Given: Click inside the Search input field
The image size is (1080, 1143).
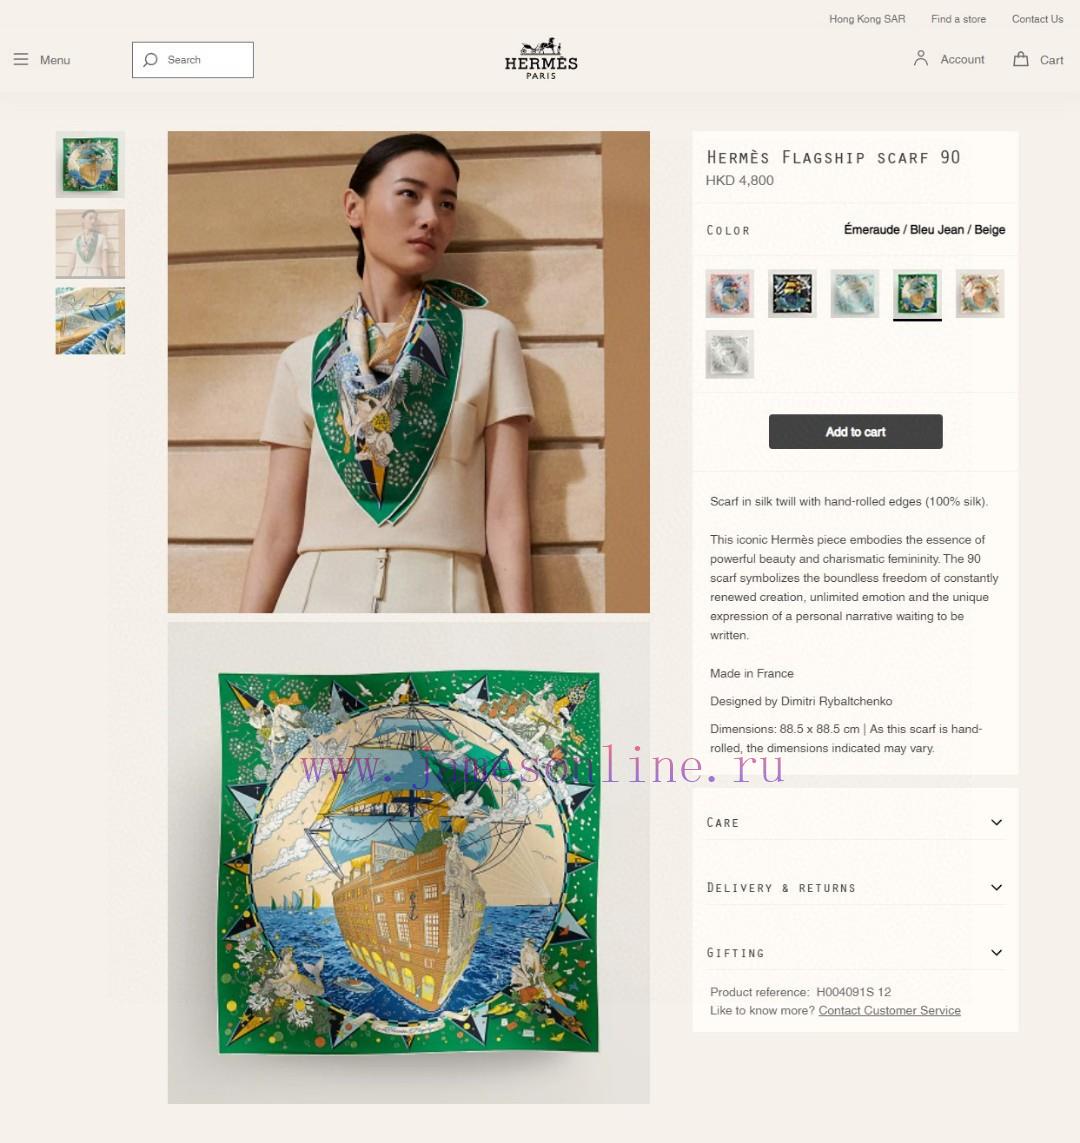Looking at the screenshot, I should pyautogui.click(x=192, y=60).
